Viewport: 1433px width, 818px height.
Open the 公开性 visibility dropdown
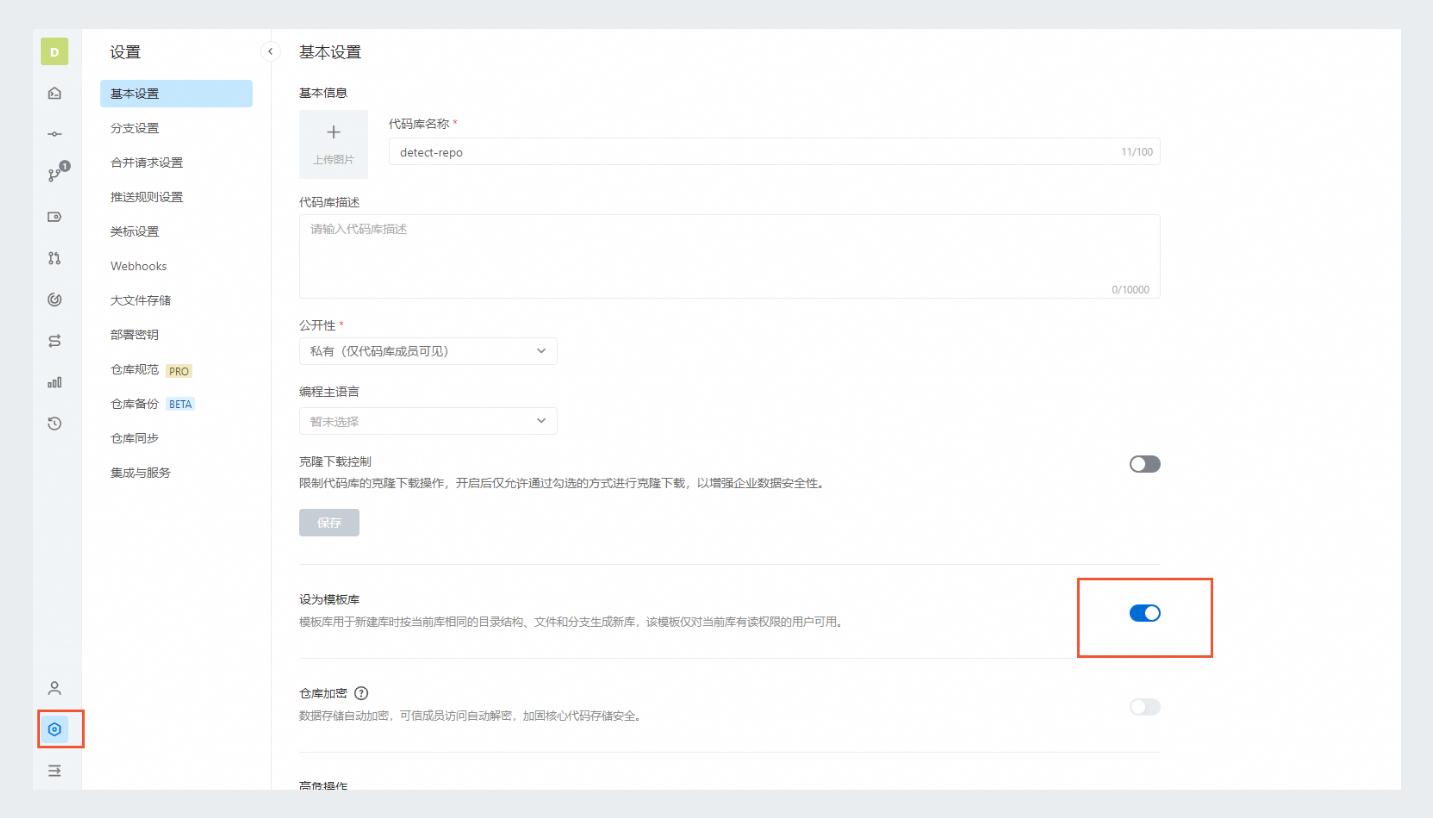click(x=428, y=351)
